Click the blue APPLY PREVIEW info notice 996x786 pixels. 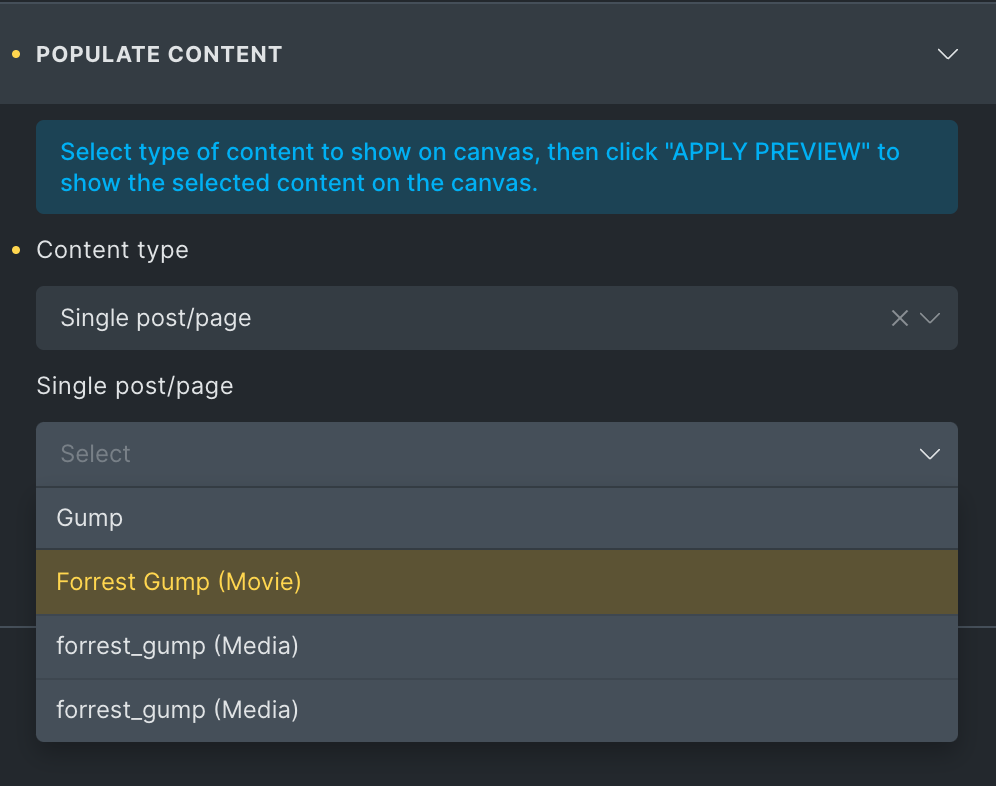497,167
